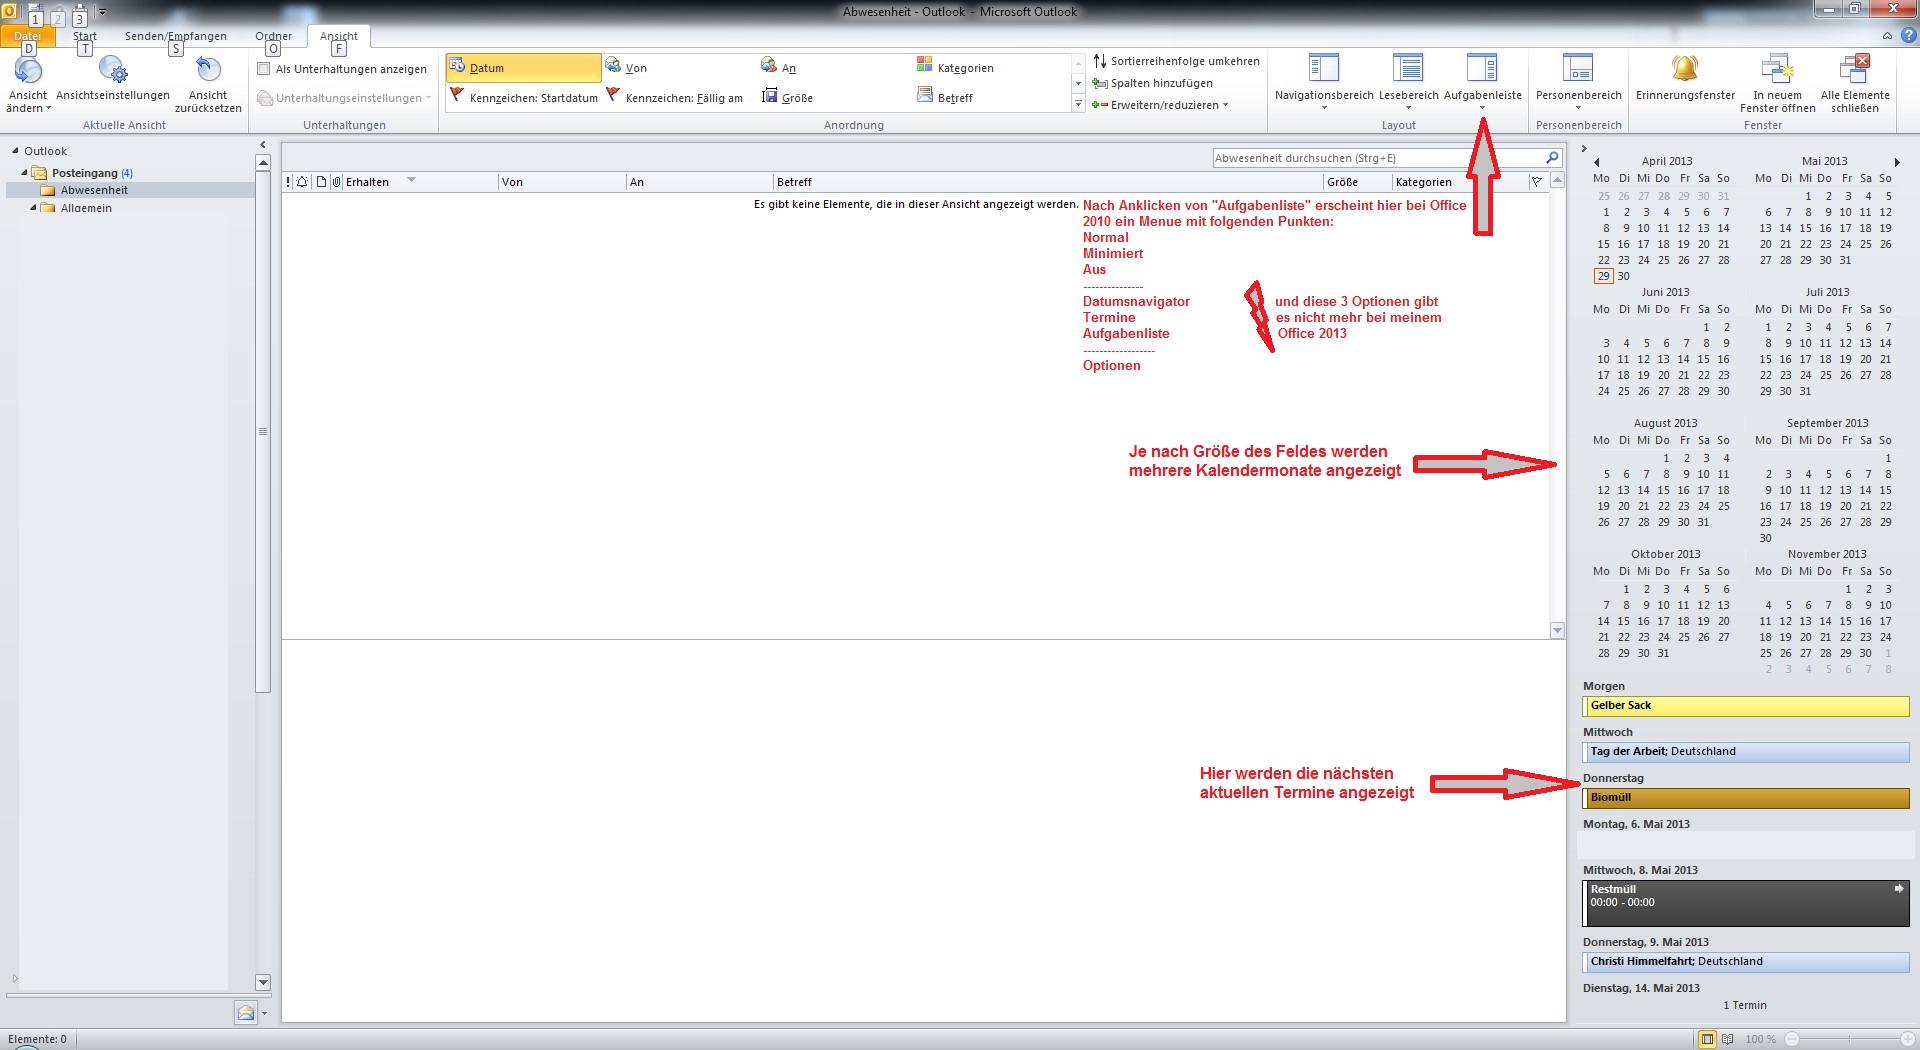Click the filter icon in column header
Image resolution: width=1920 pixels, height=1050 pixels.
(1536, 182)
